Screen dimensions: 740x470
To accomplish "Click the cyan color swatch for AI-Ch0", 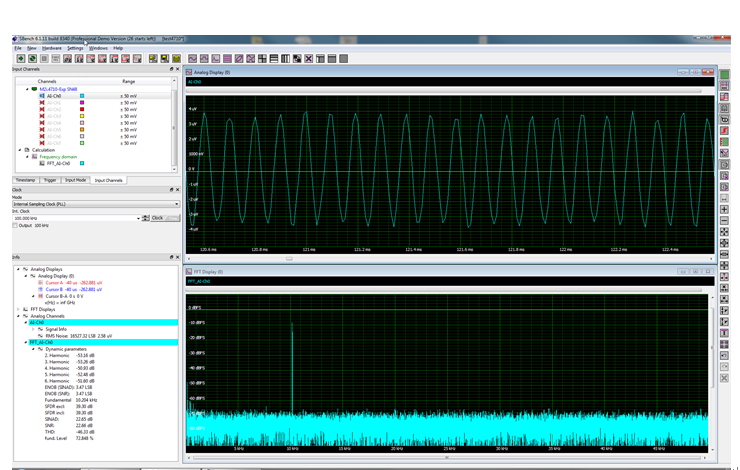I will (82, 96).
